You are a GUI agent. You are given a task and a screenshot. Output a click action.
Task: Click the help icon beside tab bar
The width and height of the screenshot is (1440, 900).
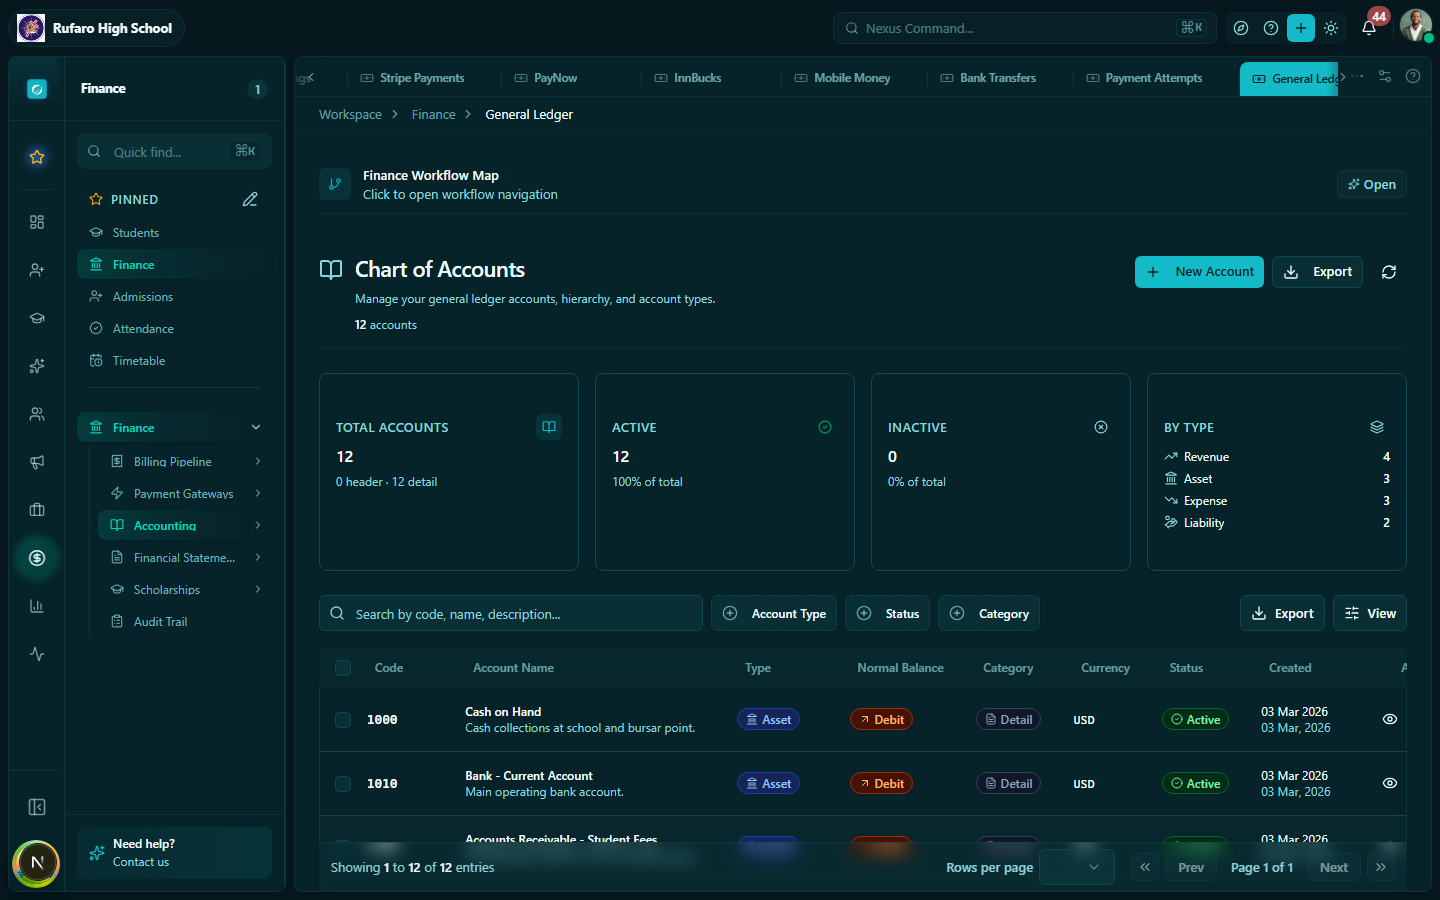pos(1413,76)
